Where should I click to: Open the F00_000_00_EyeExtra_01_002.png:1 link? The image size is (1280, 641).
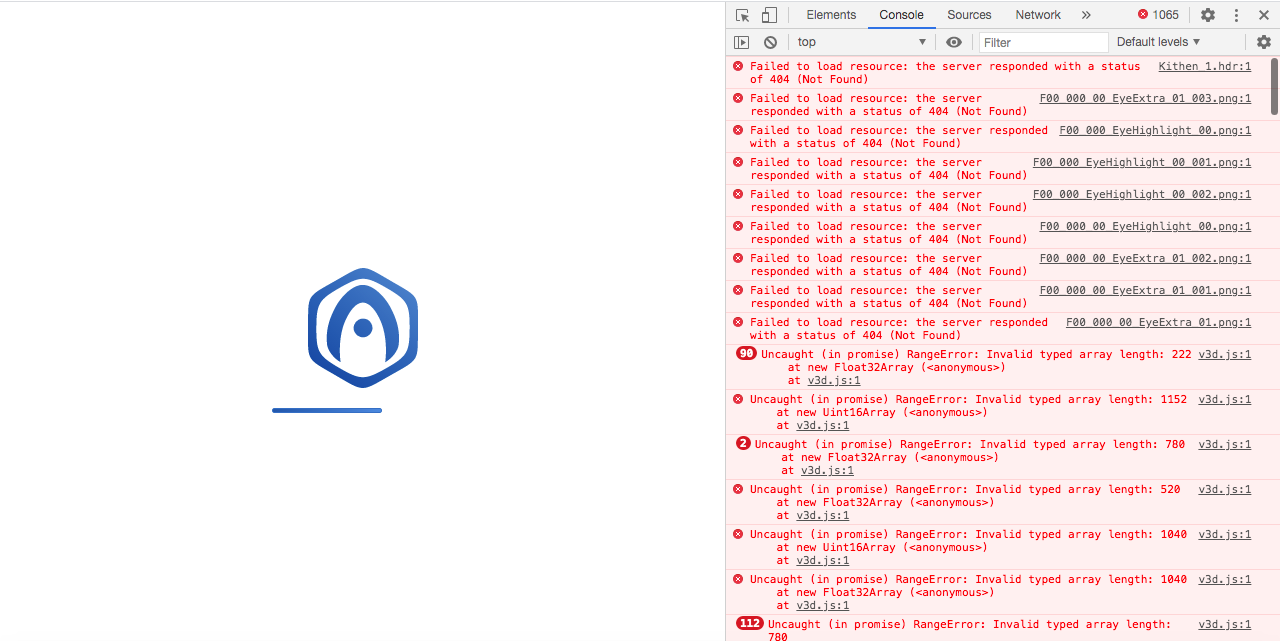click(x=1145, y=258)
